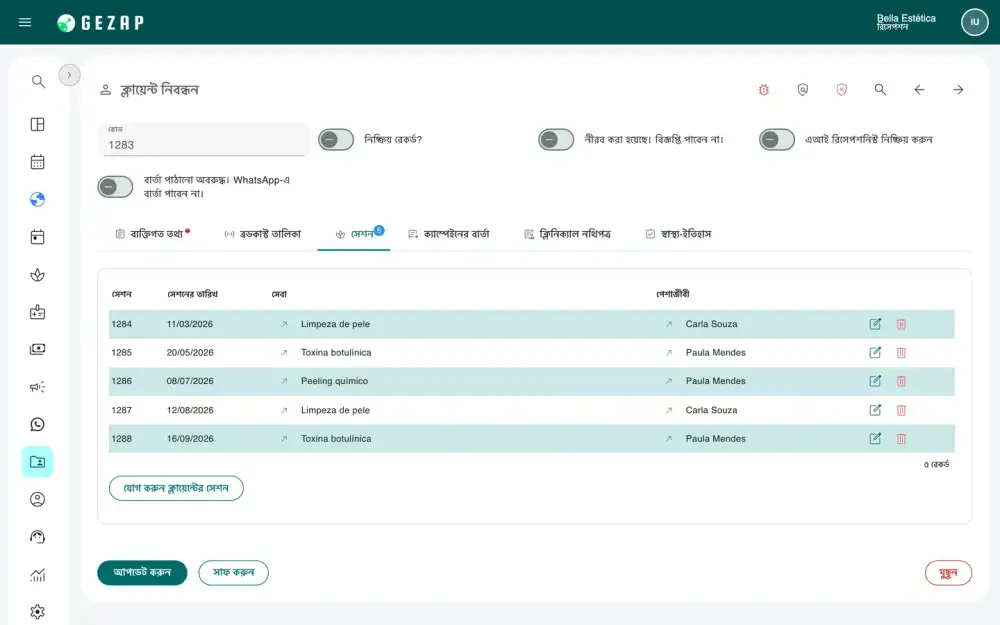Click the red bug icon in header
Viewport: 1000px width, 625px height.
763,90
